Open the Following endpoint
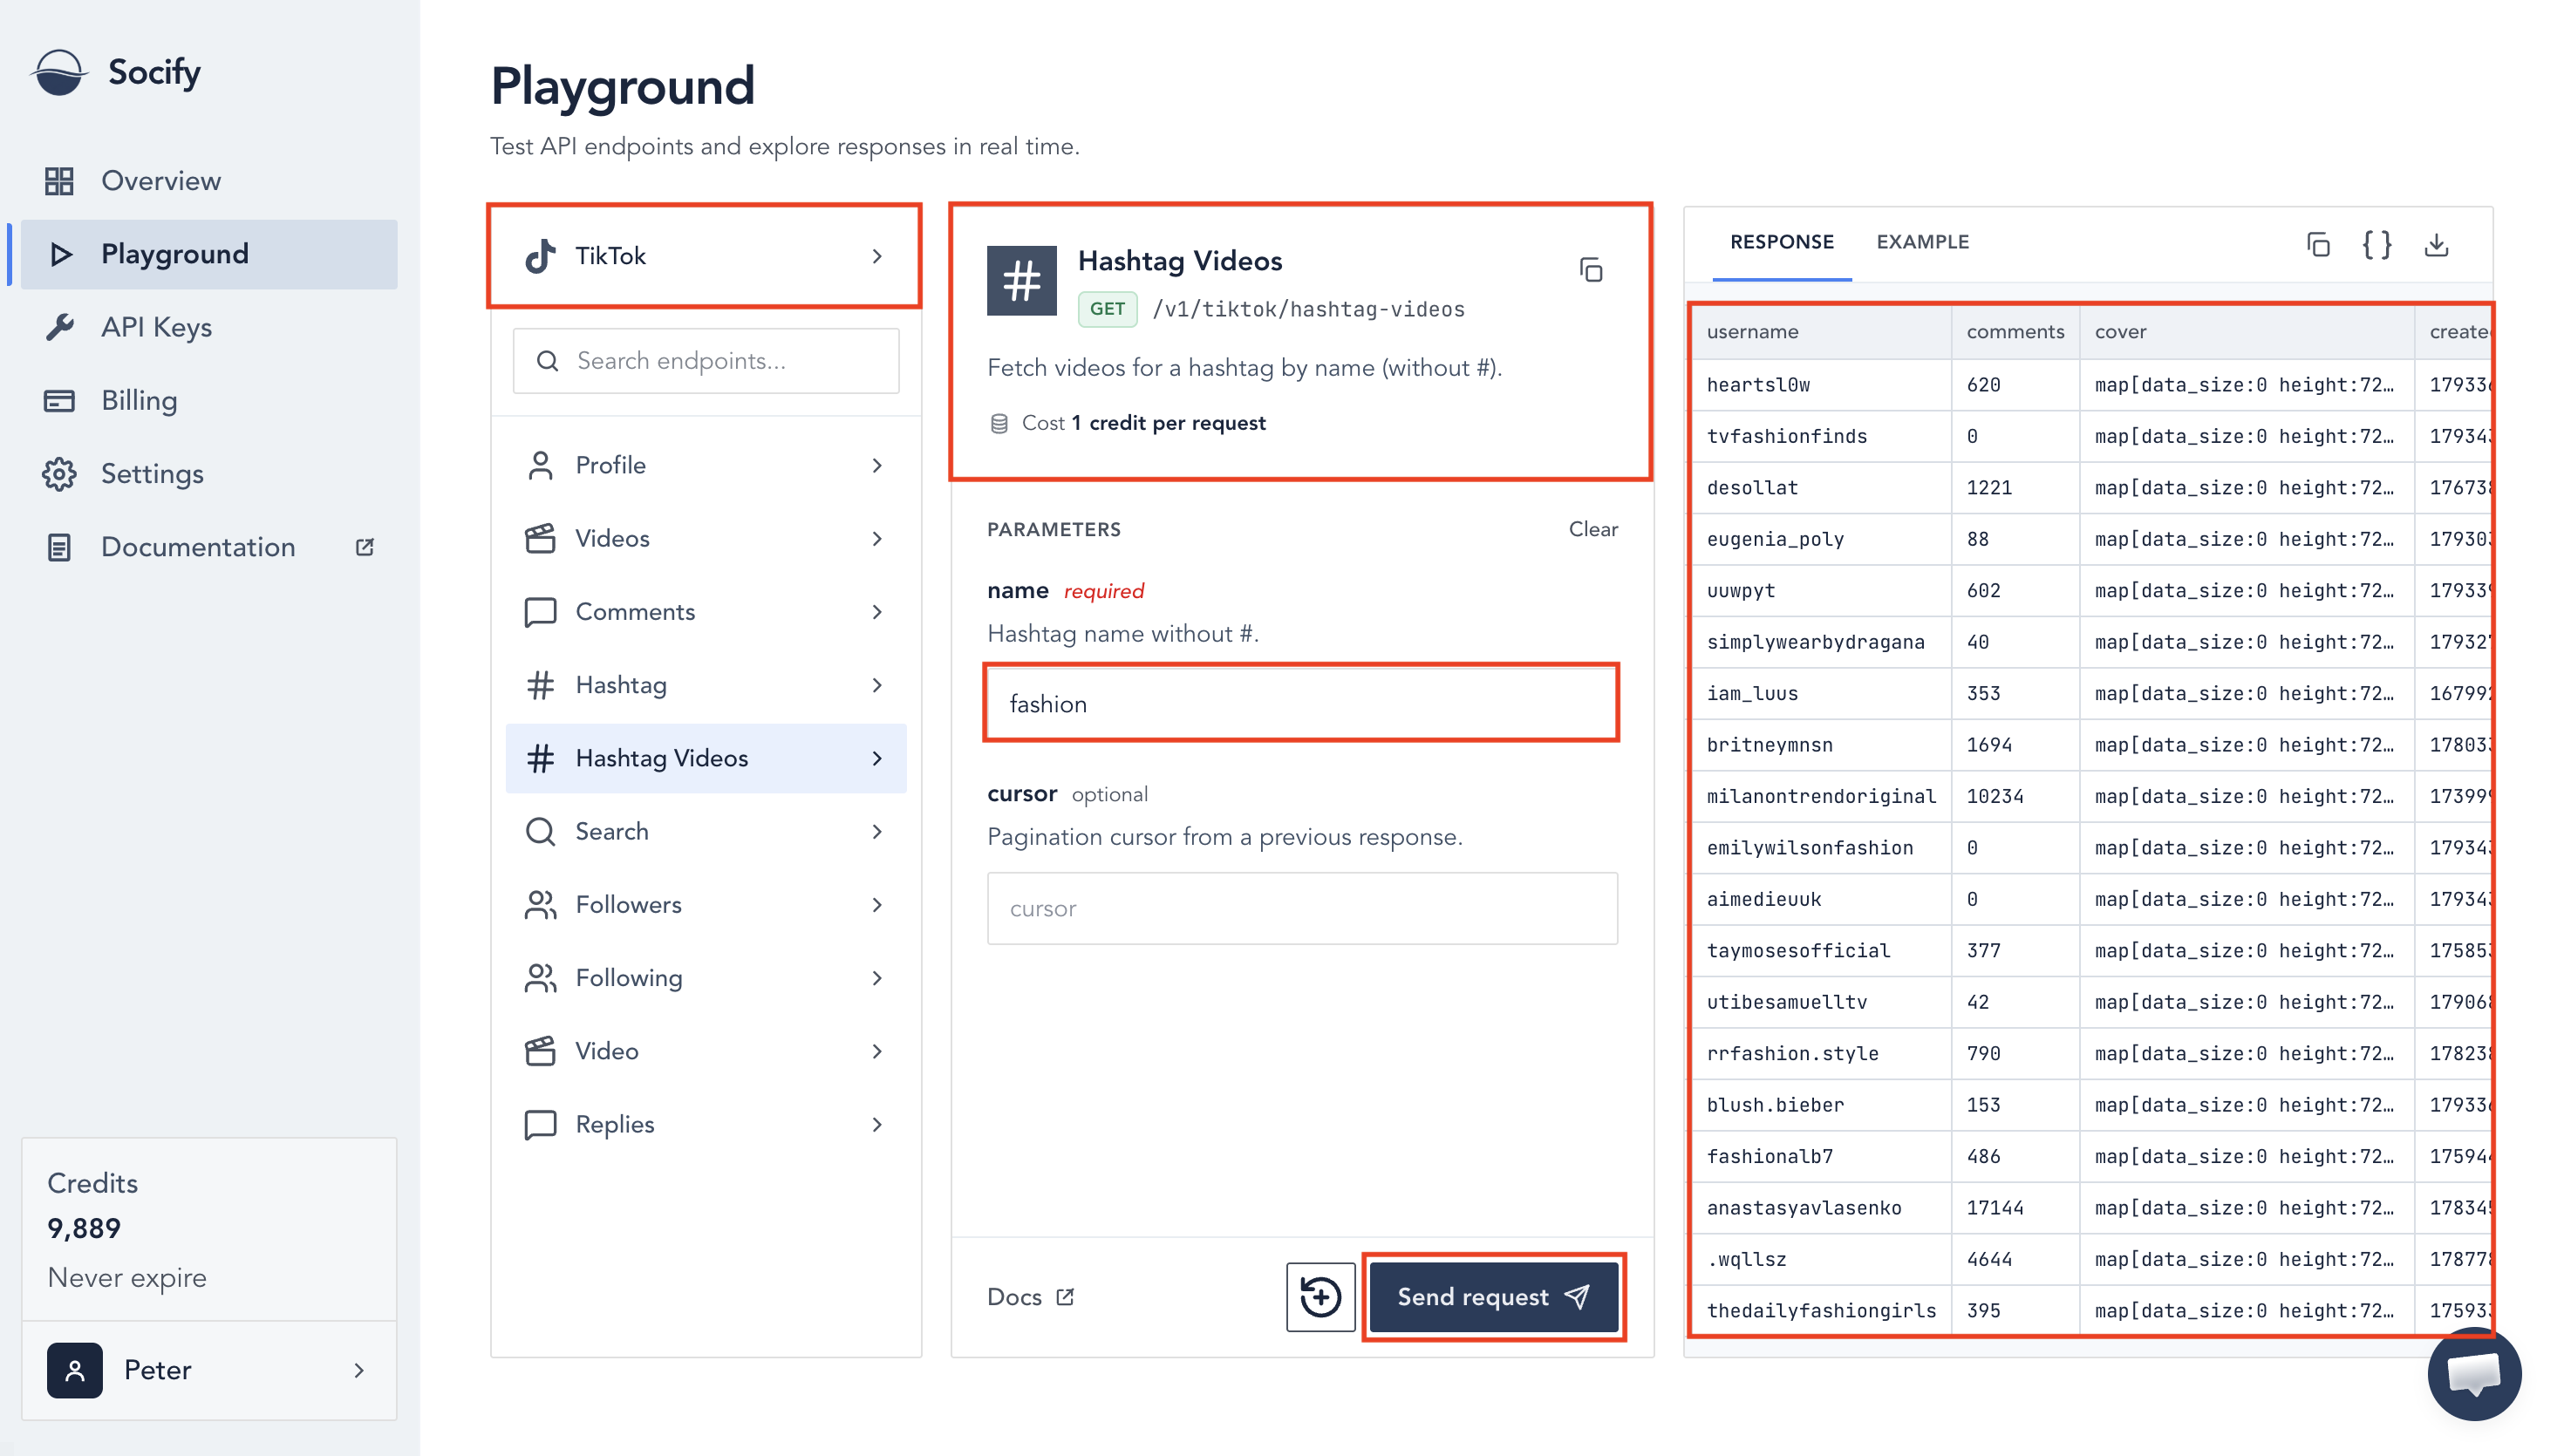2564x1456 pixels. 705,978
